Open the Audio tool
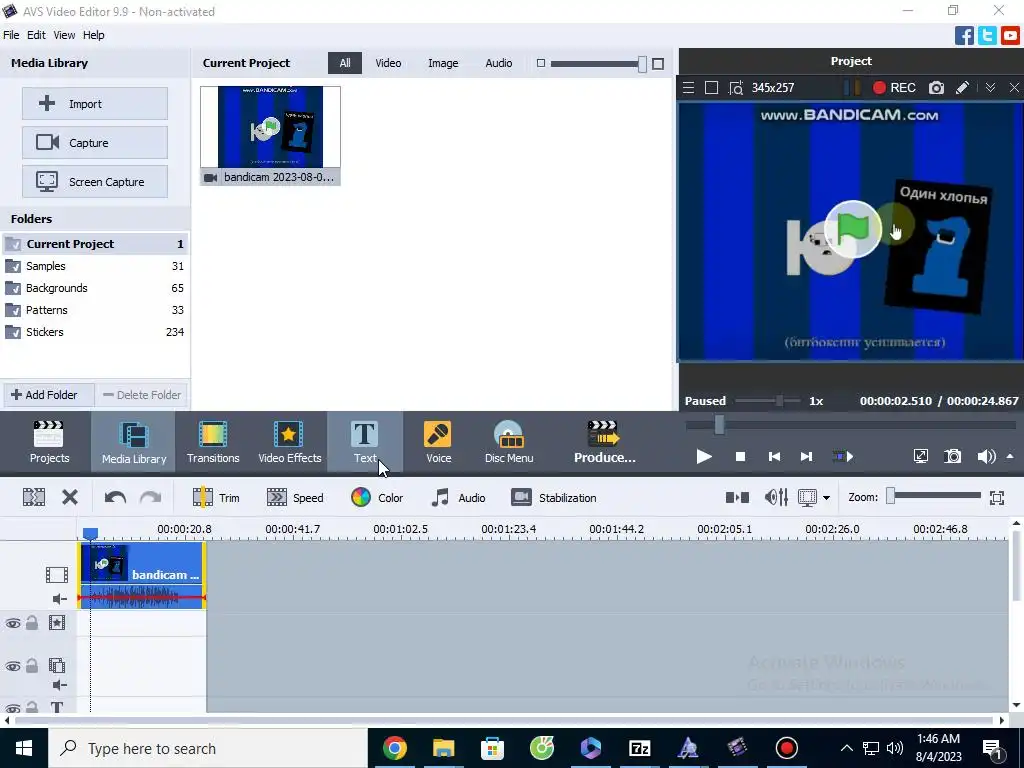 click(458, 498)
